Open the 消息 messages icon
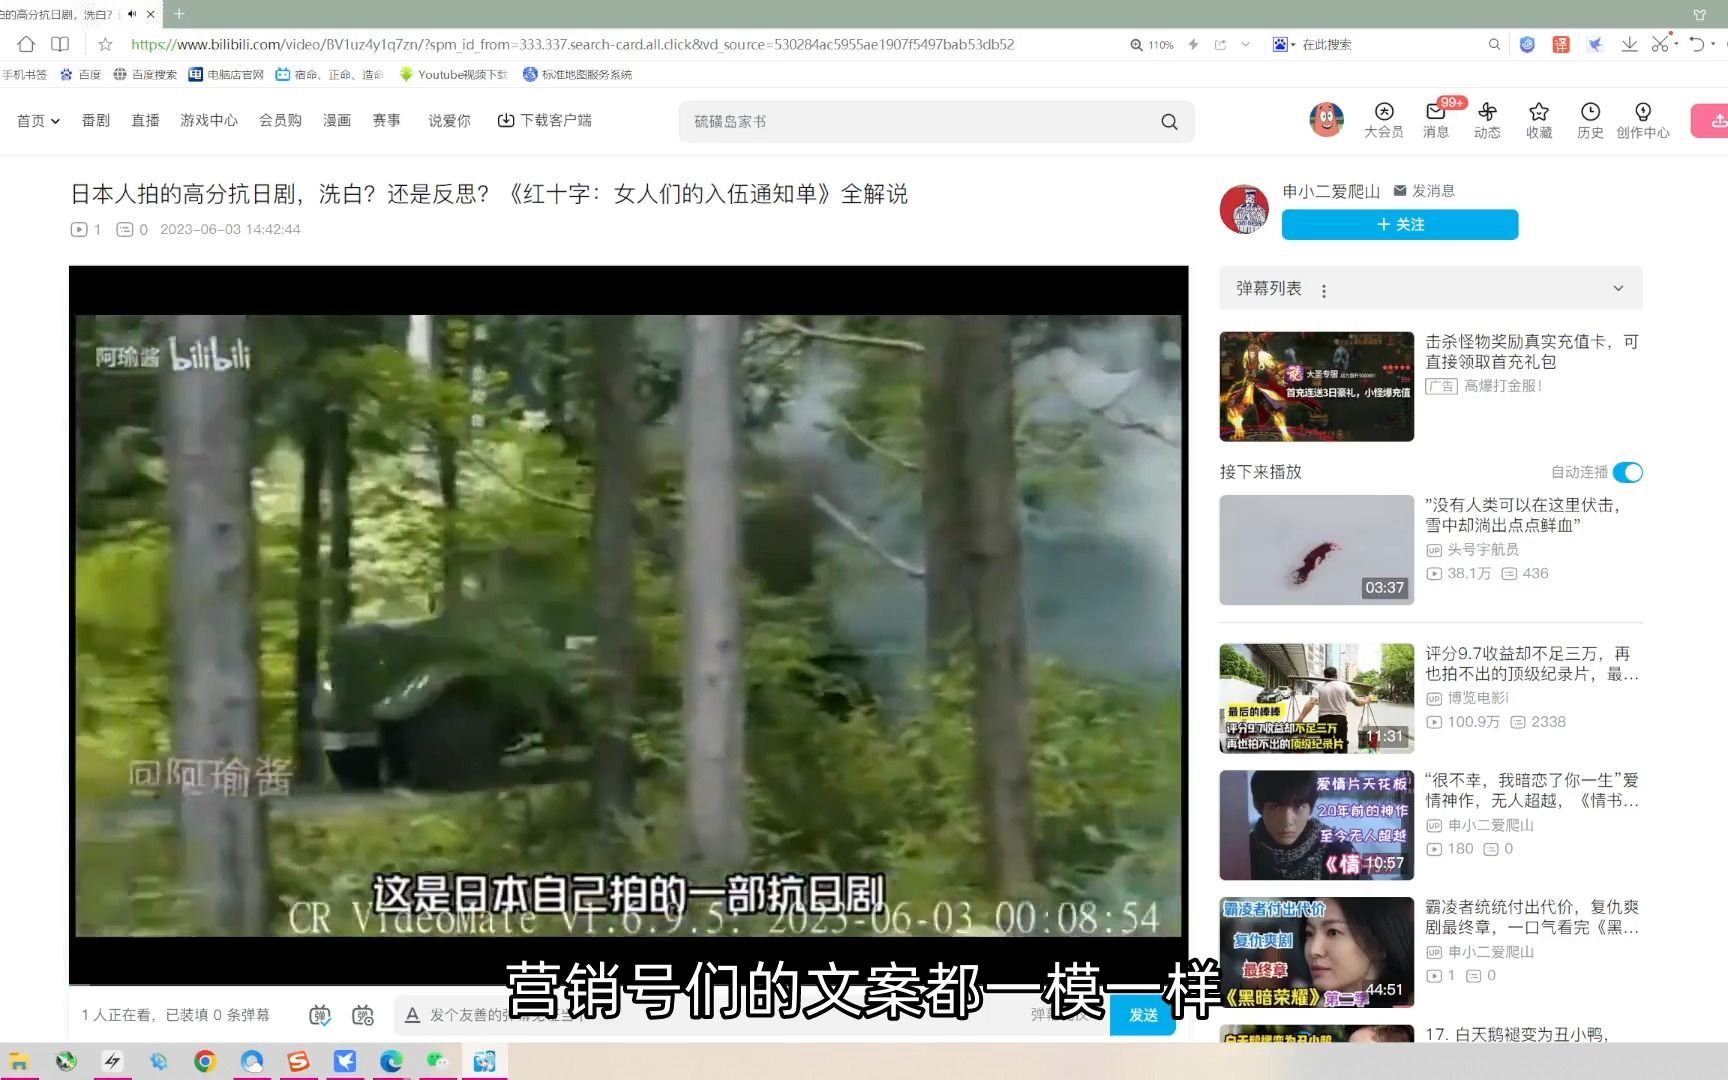Viewport: 1728px width, 1080px height. tap(1436, 120)
